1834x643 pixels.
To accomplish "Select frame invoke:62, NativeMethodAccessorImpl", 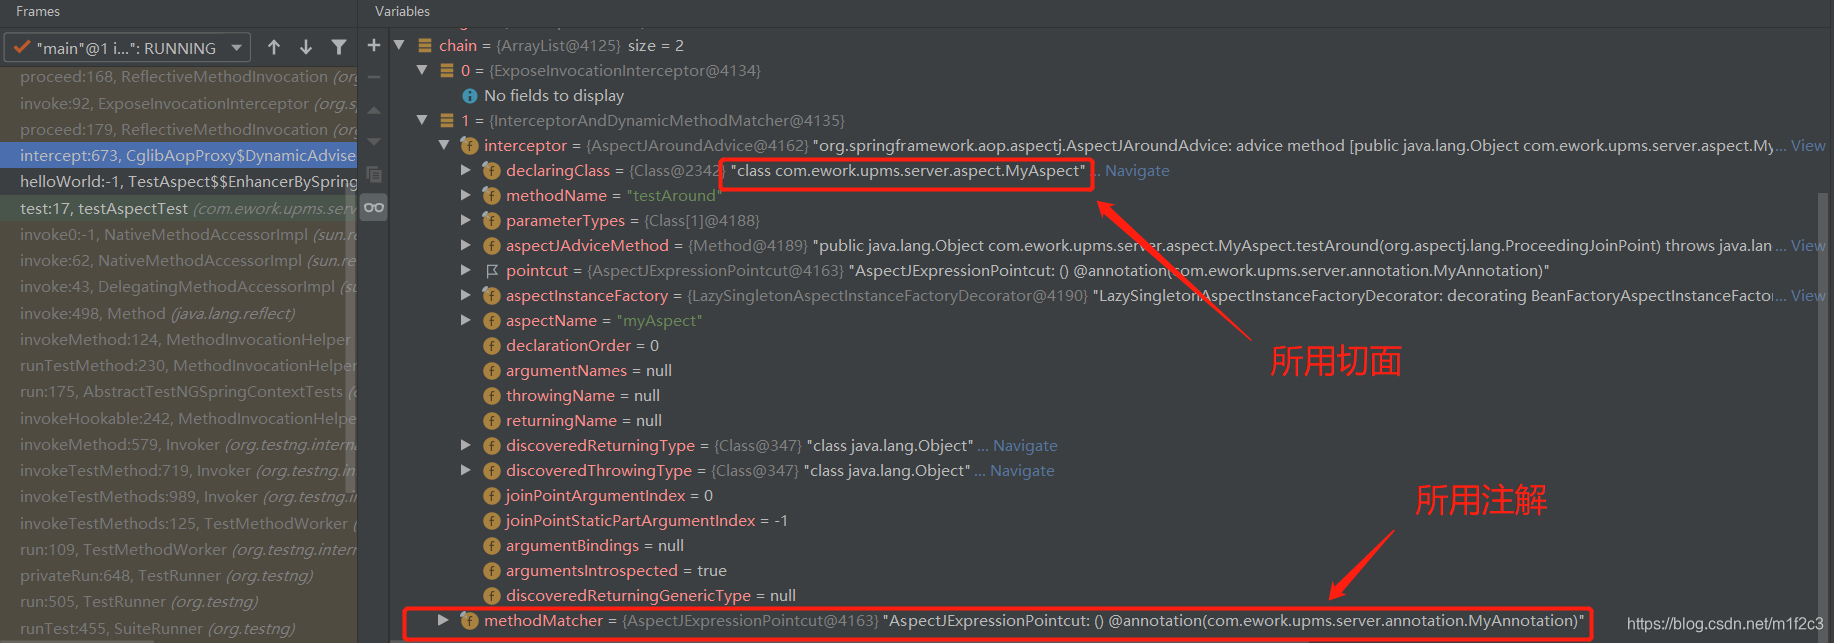I will point(178,260).
